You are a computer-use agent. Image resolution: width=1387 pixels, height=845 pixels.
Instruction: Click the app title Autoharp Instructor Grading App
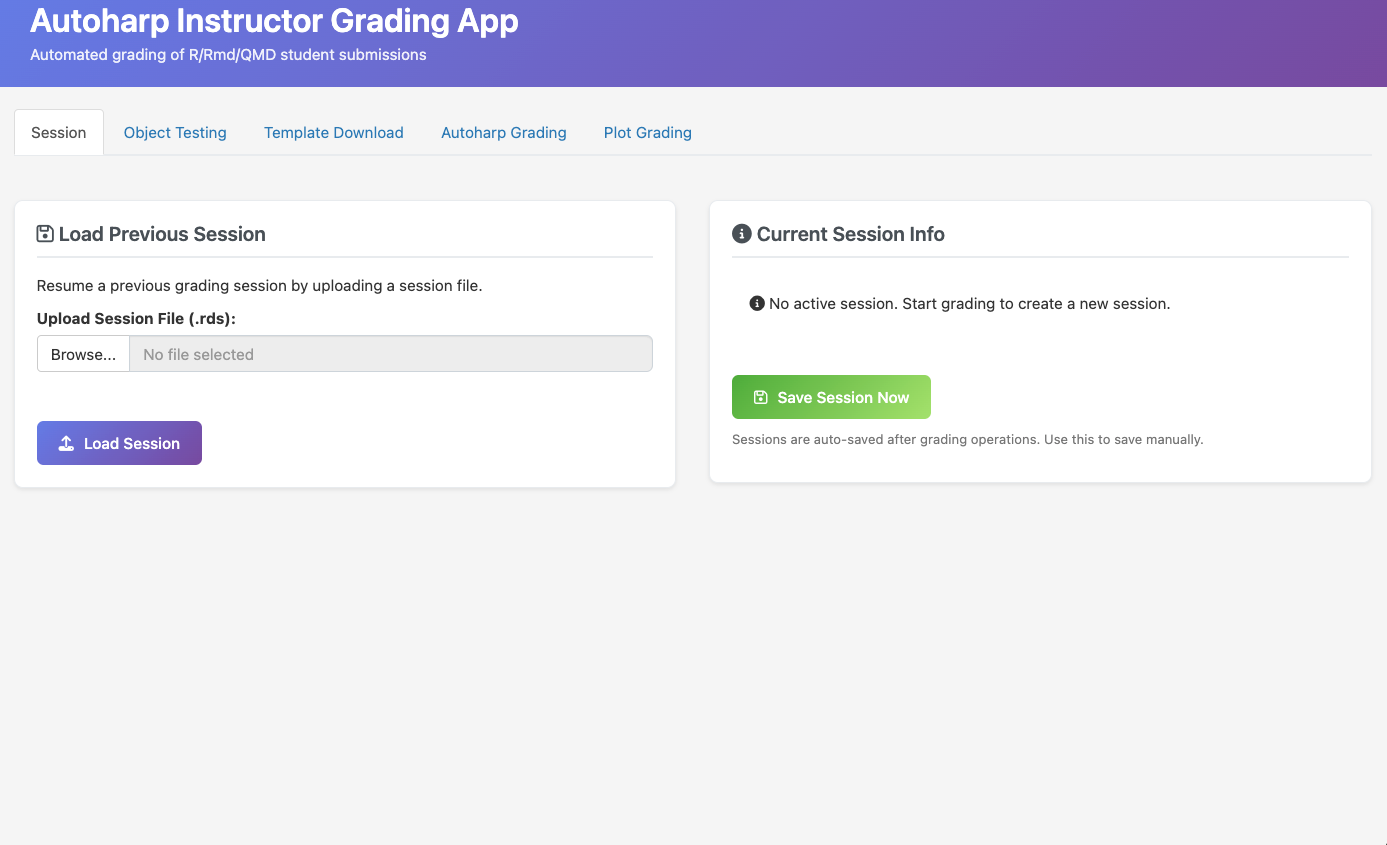click(x=274, y=20)
